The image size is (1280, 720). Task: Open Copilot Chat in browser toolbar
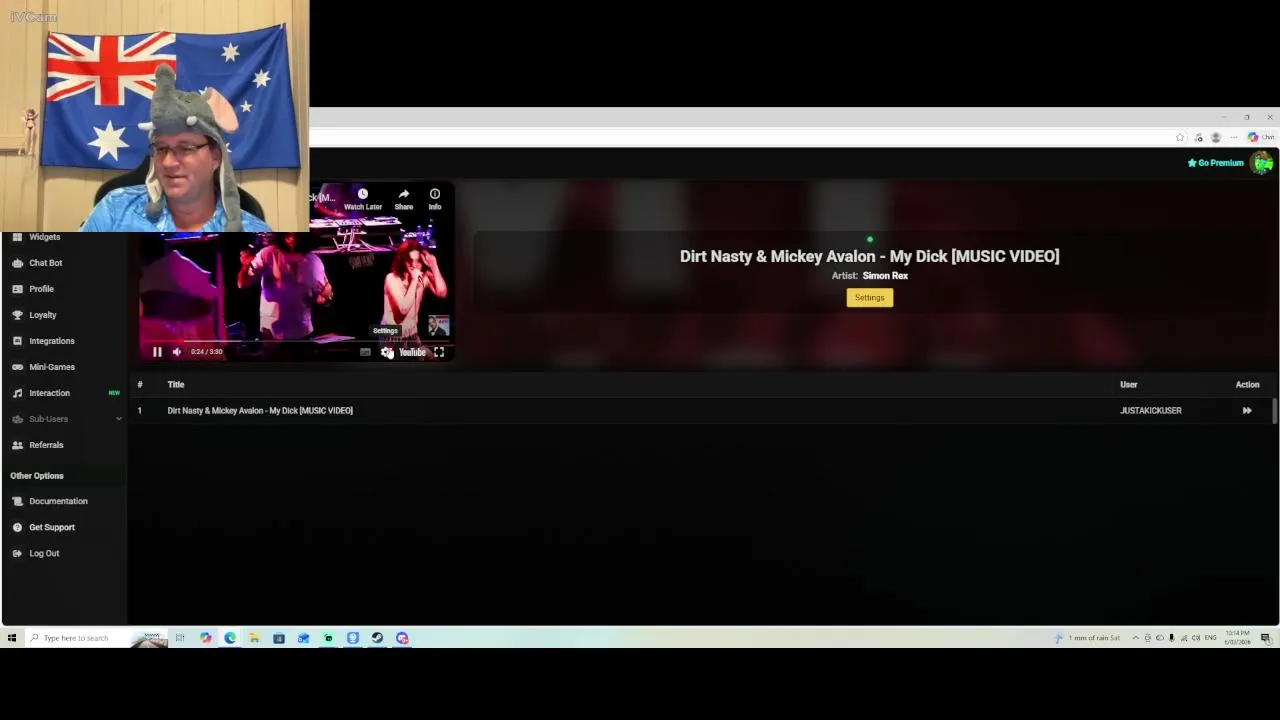pyautogui.click(x=1260, y=137)
